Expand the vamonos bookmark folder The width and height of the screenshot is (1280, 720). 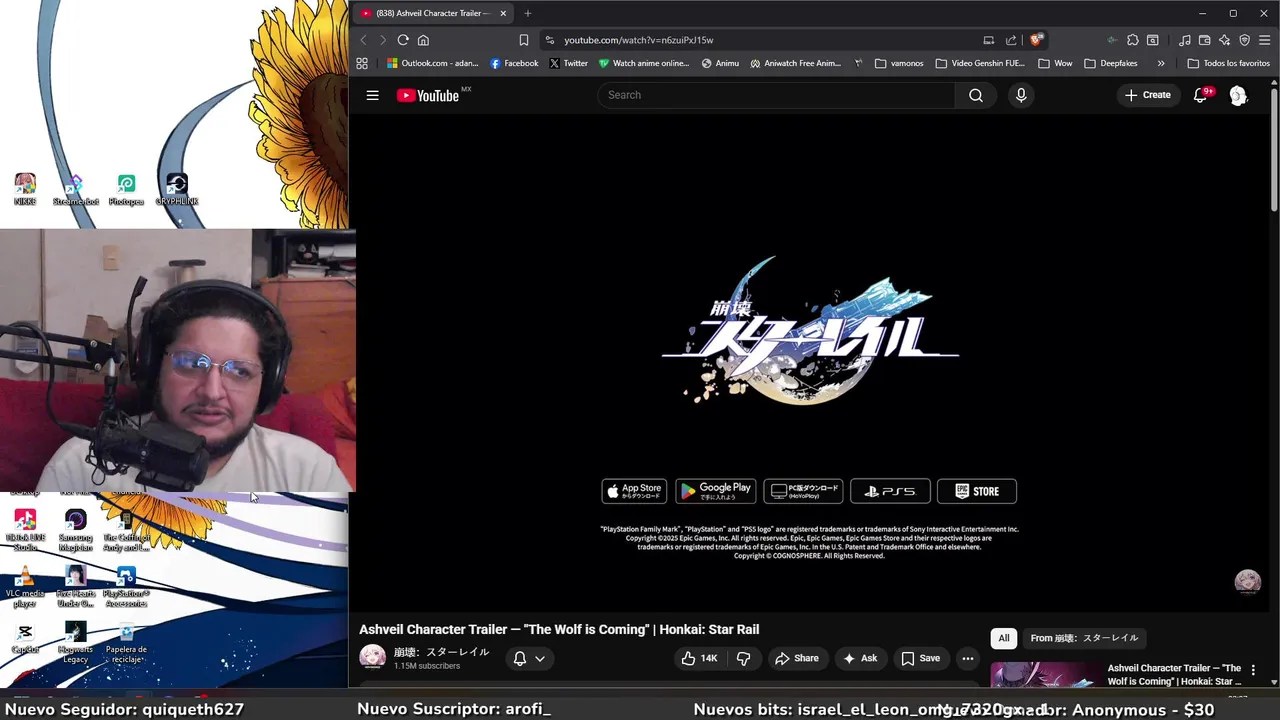click(899, 63)
